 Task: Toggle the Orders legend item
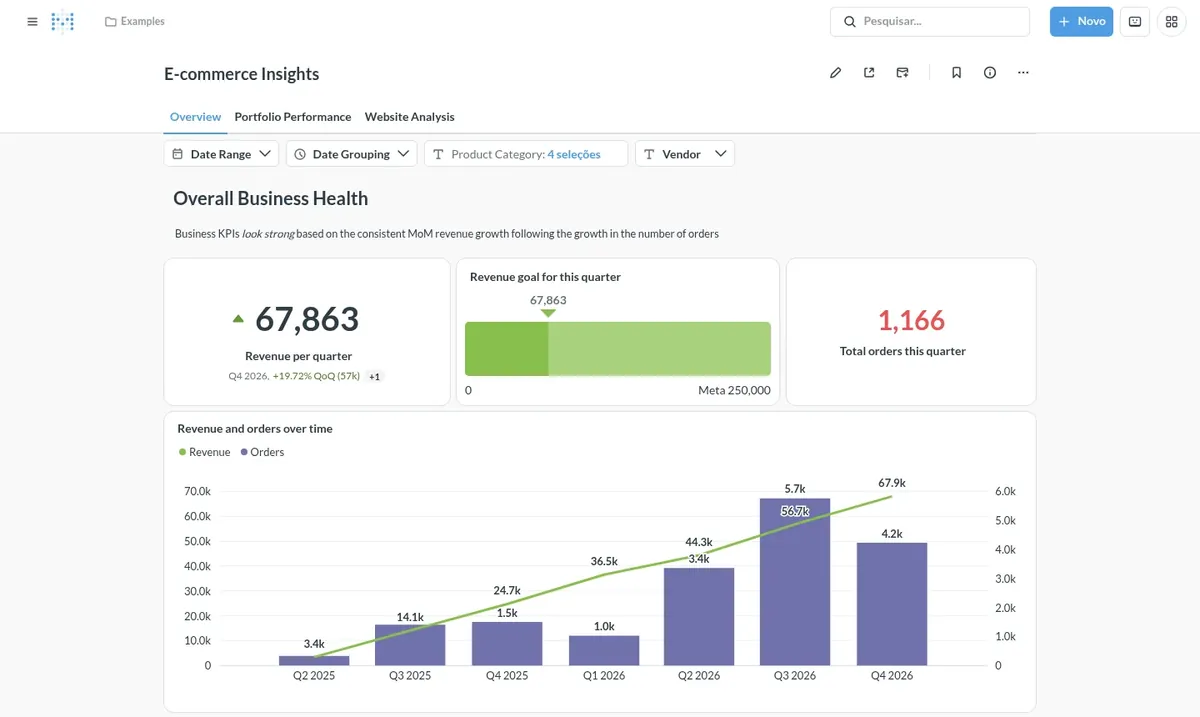click(262, 452)
